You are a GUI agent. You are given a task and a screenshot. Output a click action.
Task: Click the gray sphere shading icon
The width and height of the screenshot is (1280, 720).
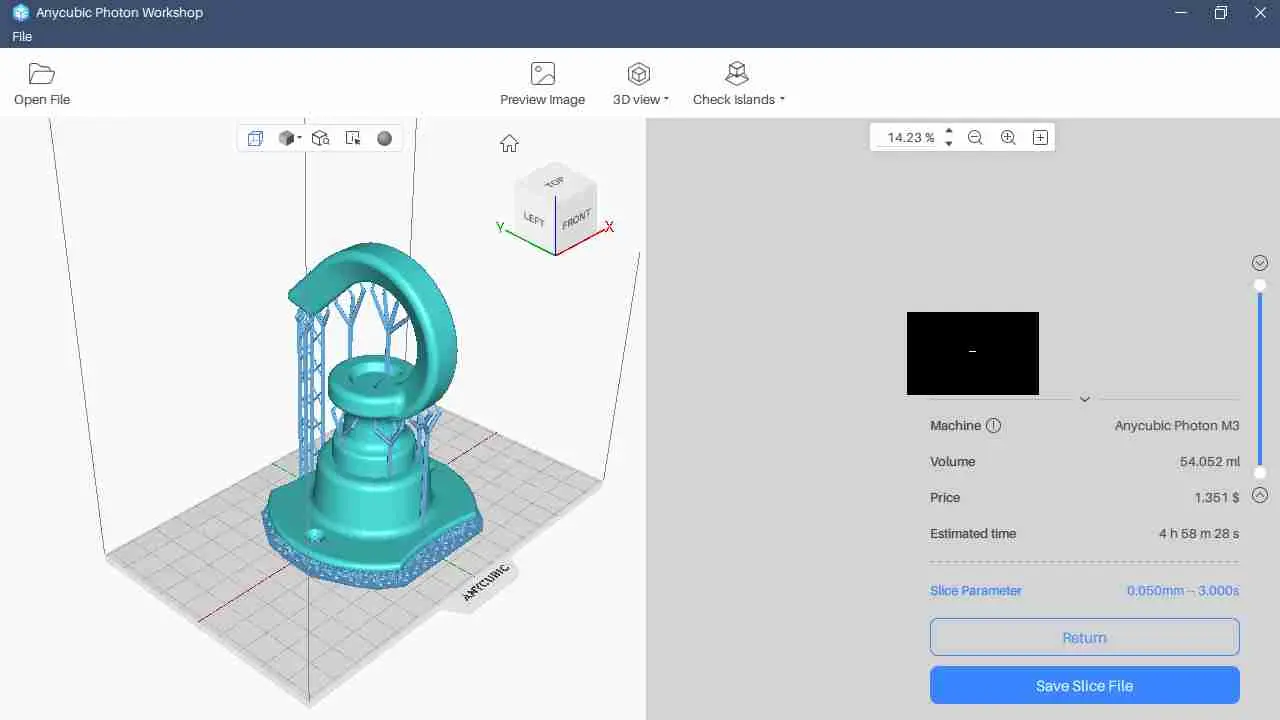pos(384,138)
